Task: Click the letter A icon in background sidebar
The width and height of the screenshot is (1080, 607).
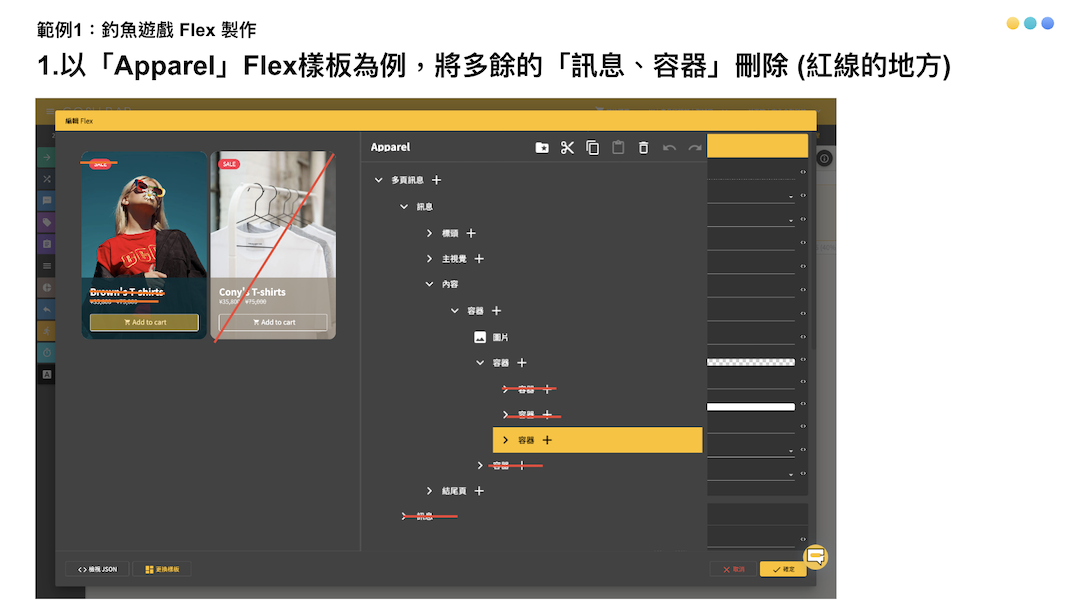Action: point(47,374)
